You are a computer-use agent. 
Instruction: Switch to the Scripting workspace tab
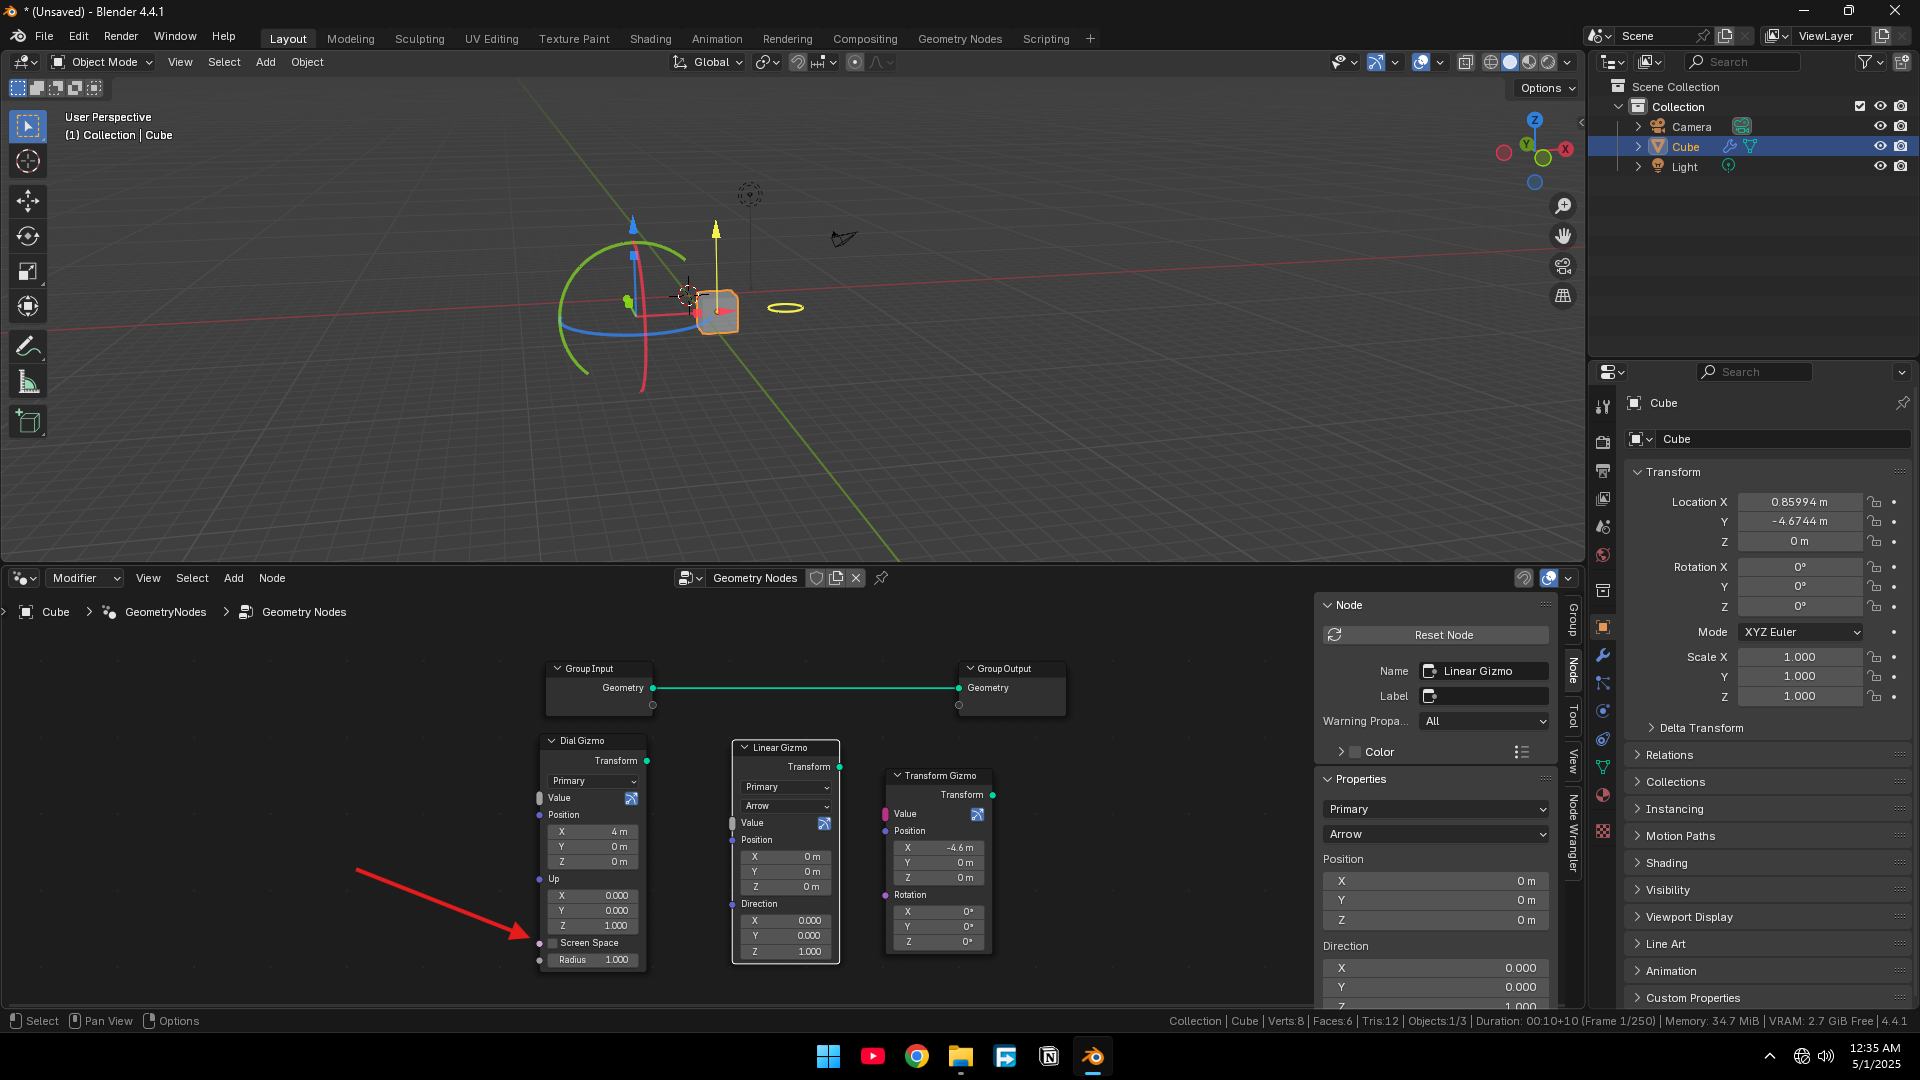[x=1046, y=39]
